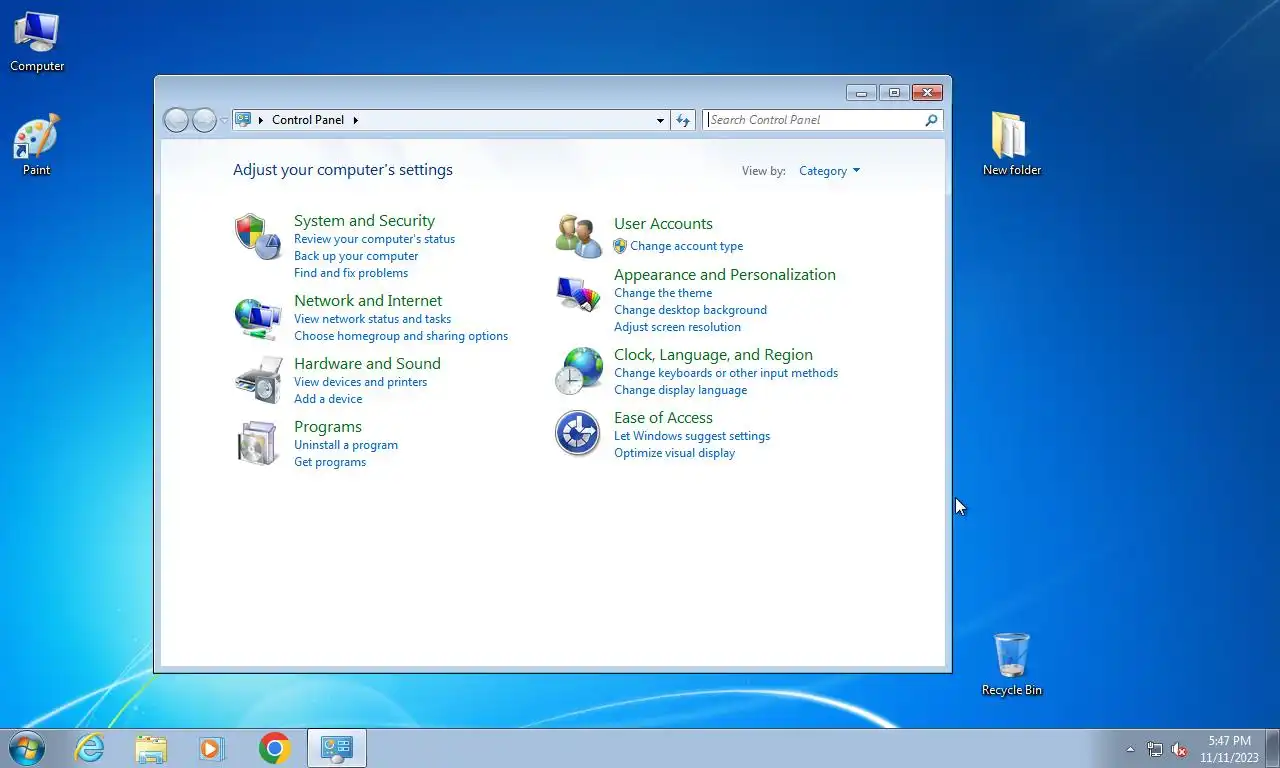Viewport: 1280px width, 768px height.
Task: Click Change account type link
Action: [686, 246]
